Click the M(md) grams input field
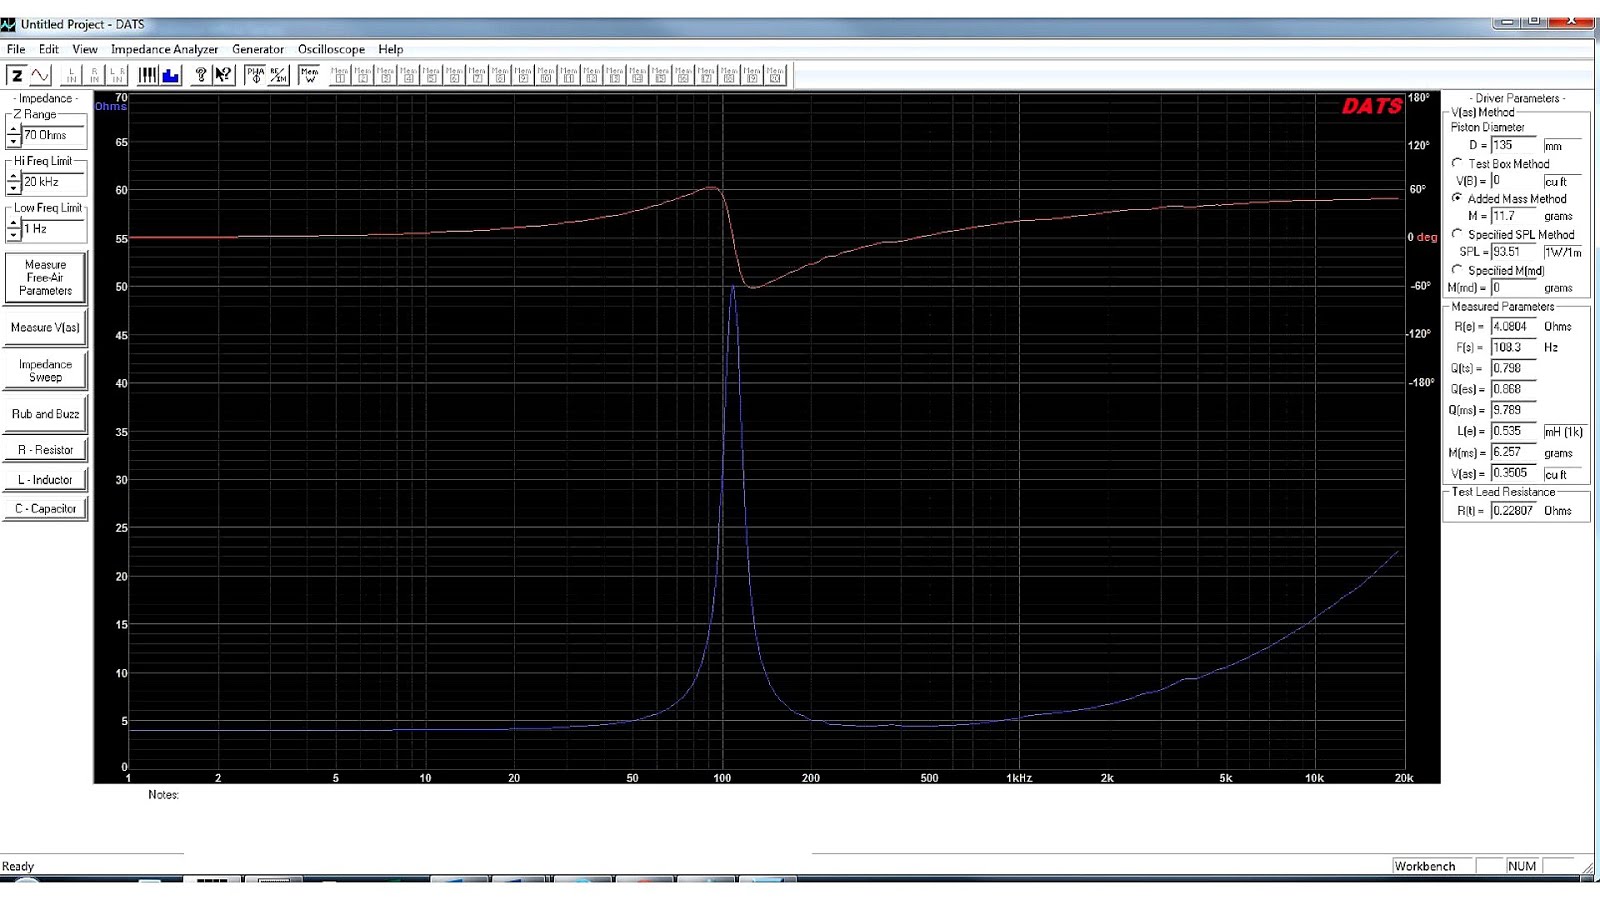This screenshot has height=900, width=1600. click(1513, 288)
